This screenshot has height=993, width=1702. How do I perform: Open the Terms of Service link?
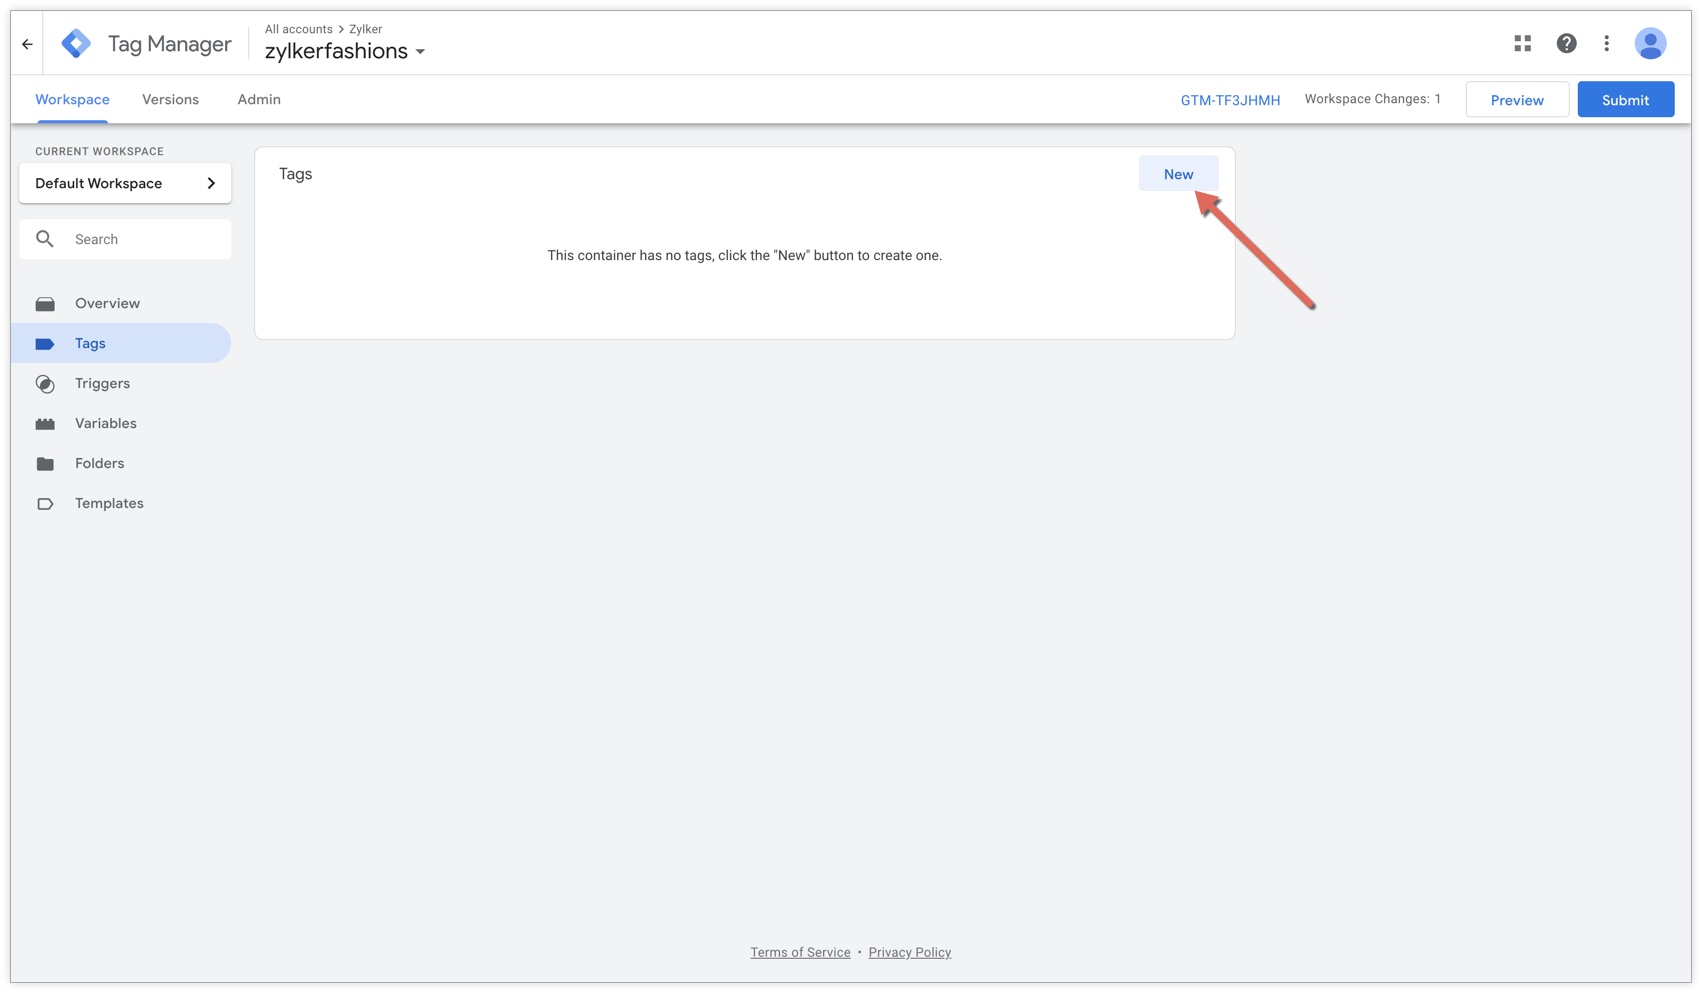click(x=800, y=952)
